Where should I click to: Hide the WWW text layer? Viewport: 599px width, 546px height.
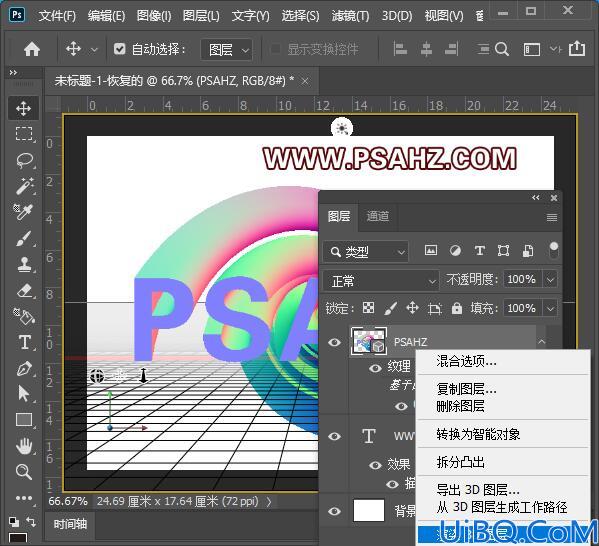[334, 436]
